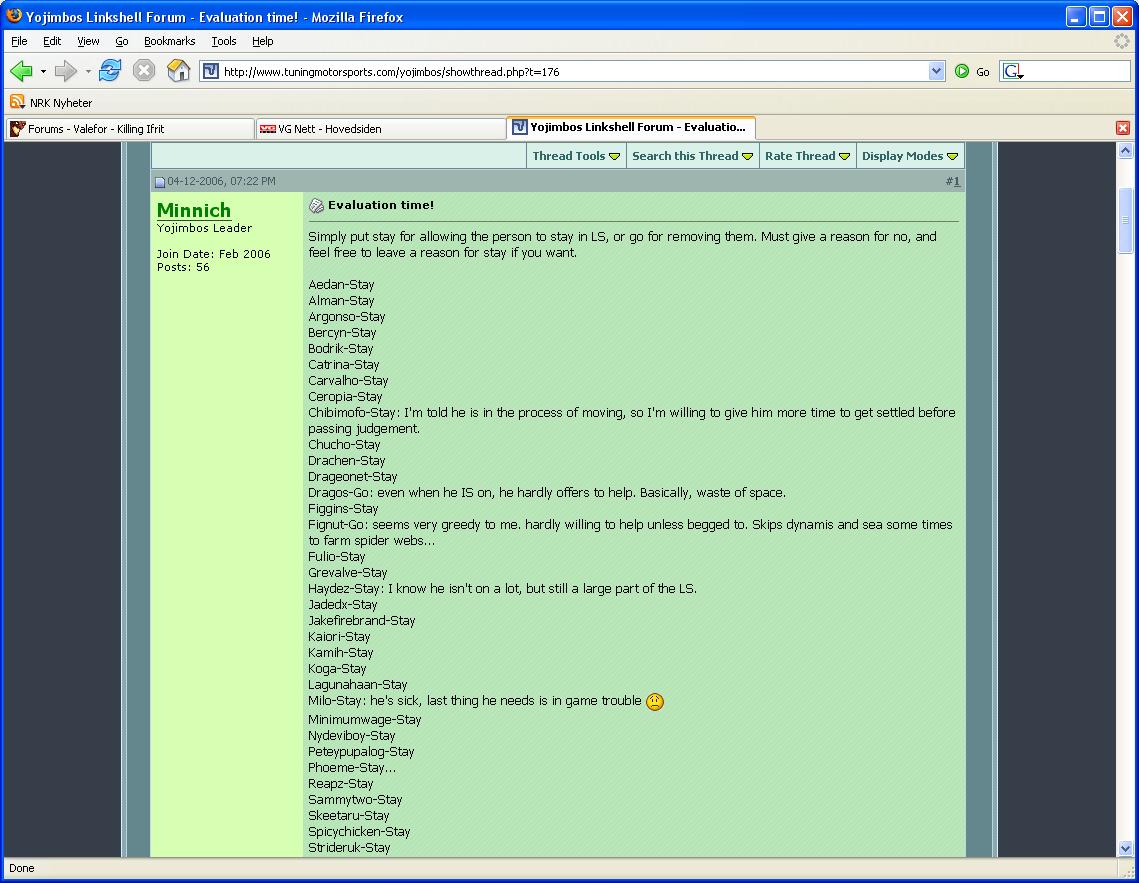
Task: Expand the Display Modes dropdown
Action: click(909, 156)
